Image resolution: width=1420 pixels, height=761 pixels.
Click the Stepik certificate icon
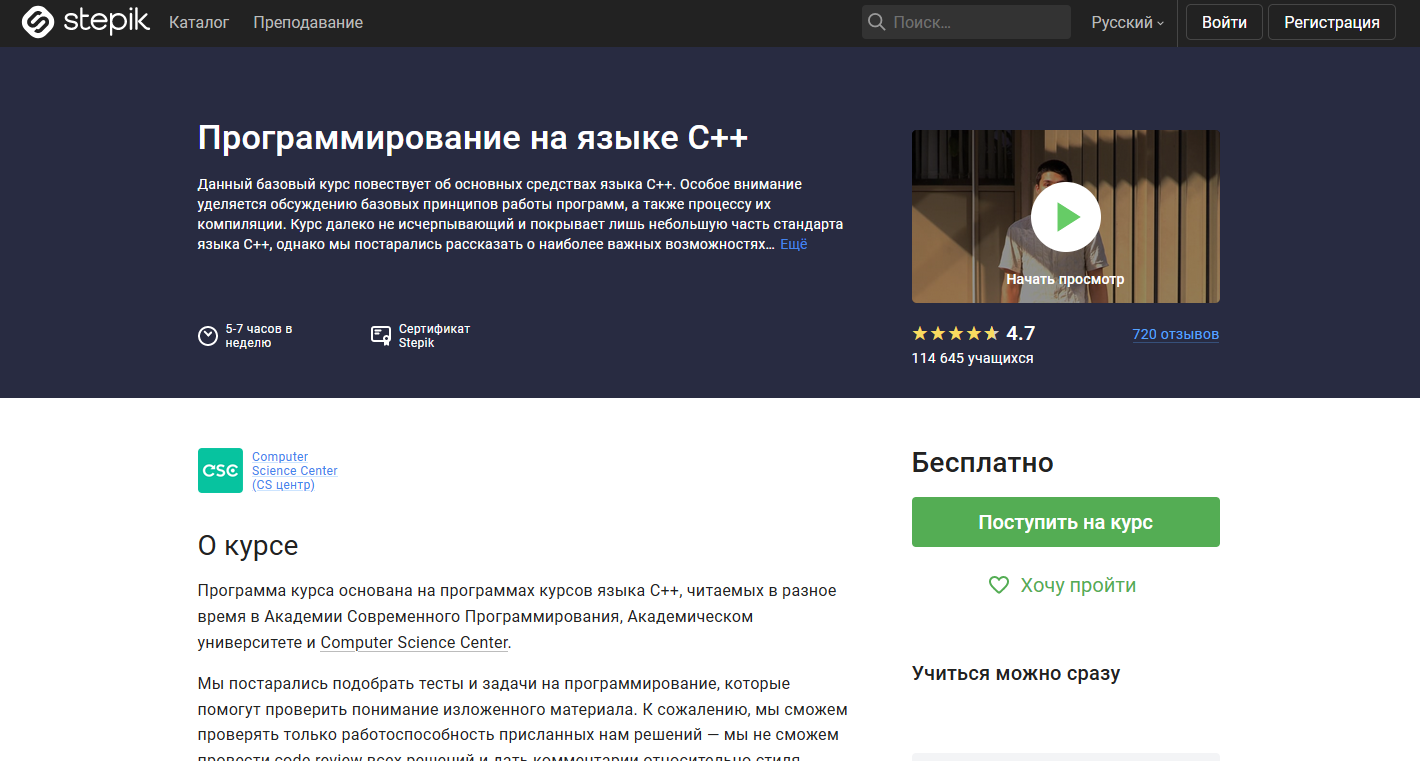pyautogui.click(x=381, y=334)
